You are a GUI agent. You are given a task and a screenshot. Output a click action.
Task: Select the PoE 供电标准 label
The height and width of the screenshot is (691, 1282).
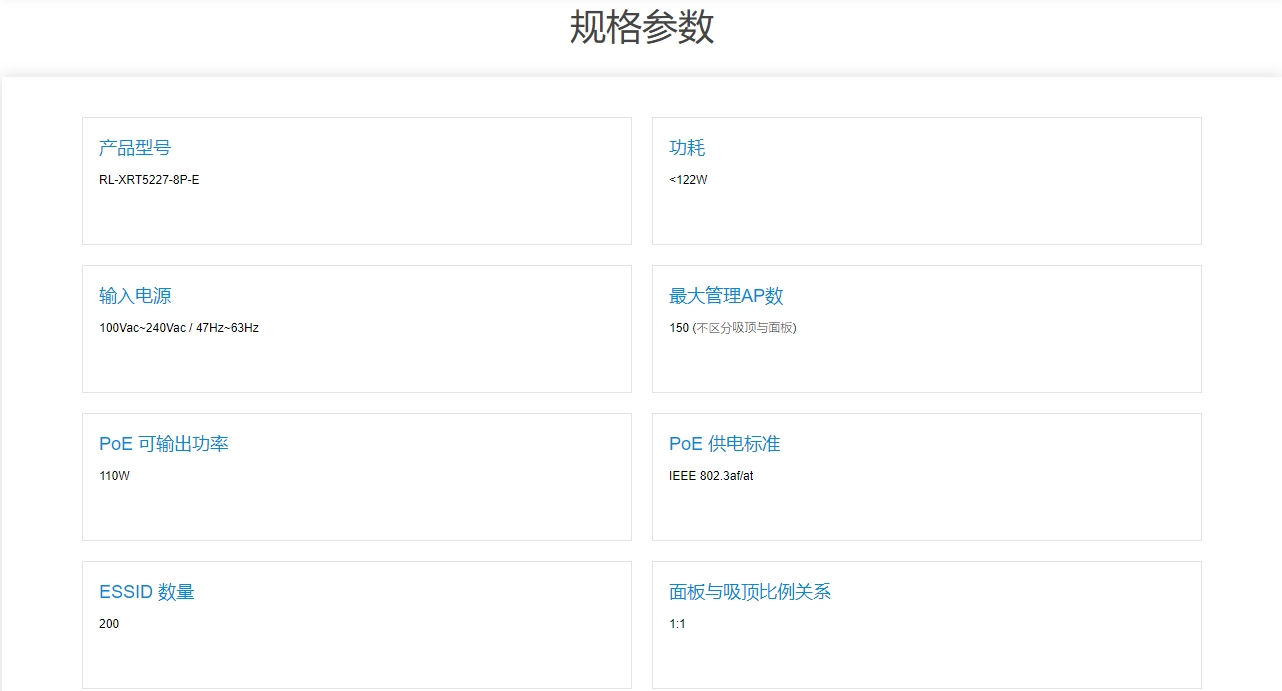725,444
